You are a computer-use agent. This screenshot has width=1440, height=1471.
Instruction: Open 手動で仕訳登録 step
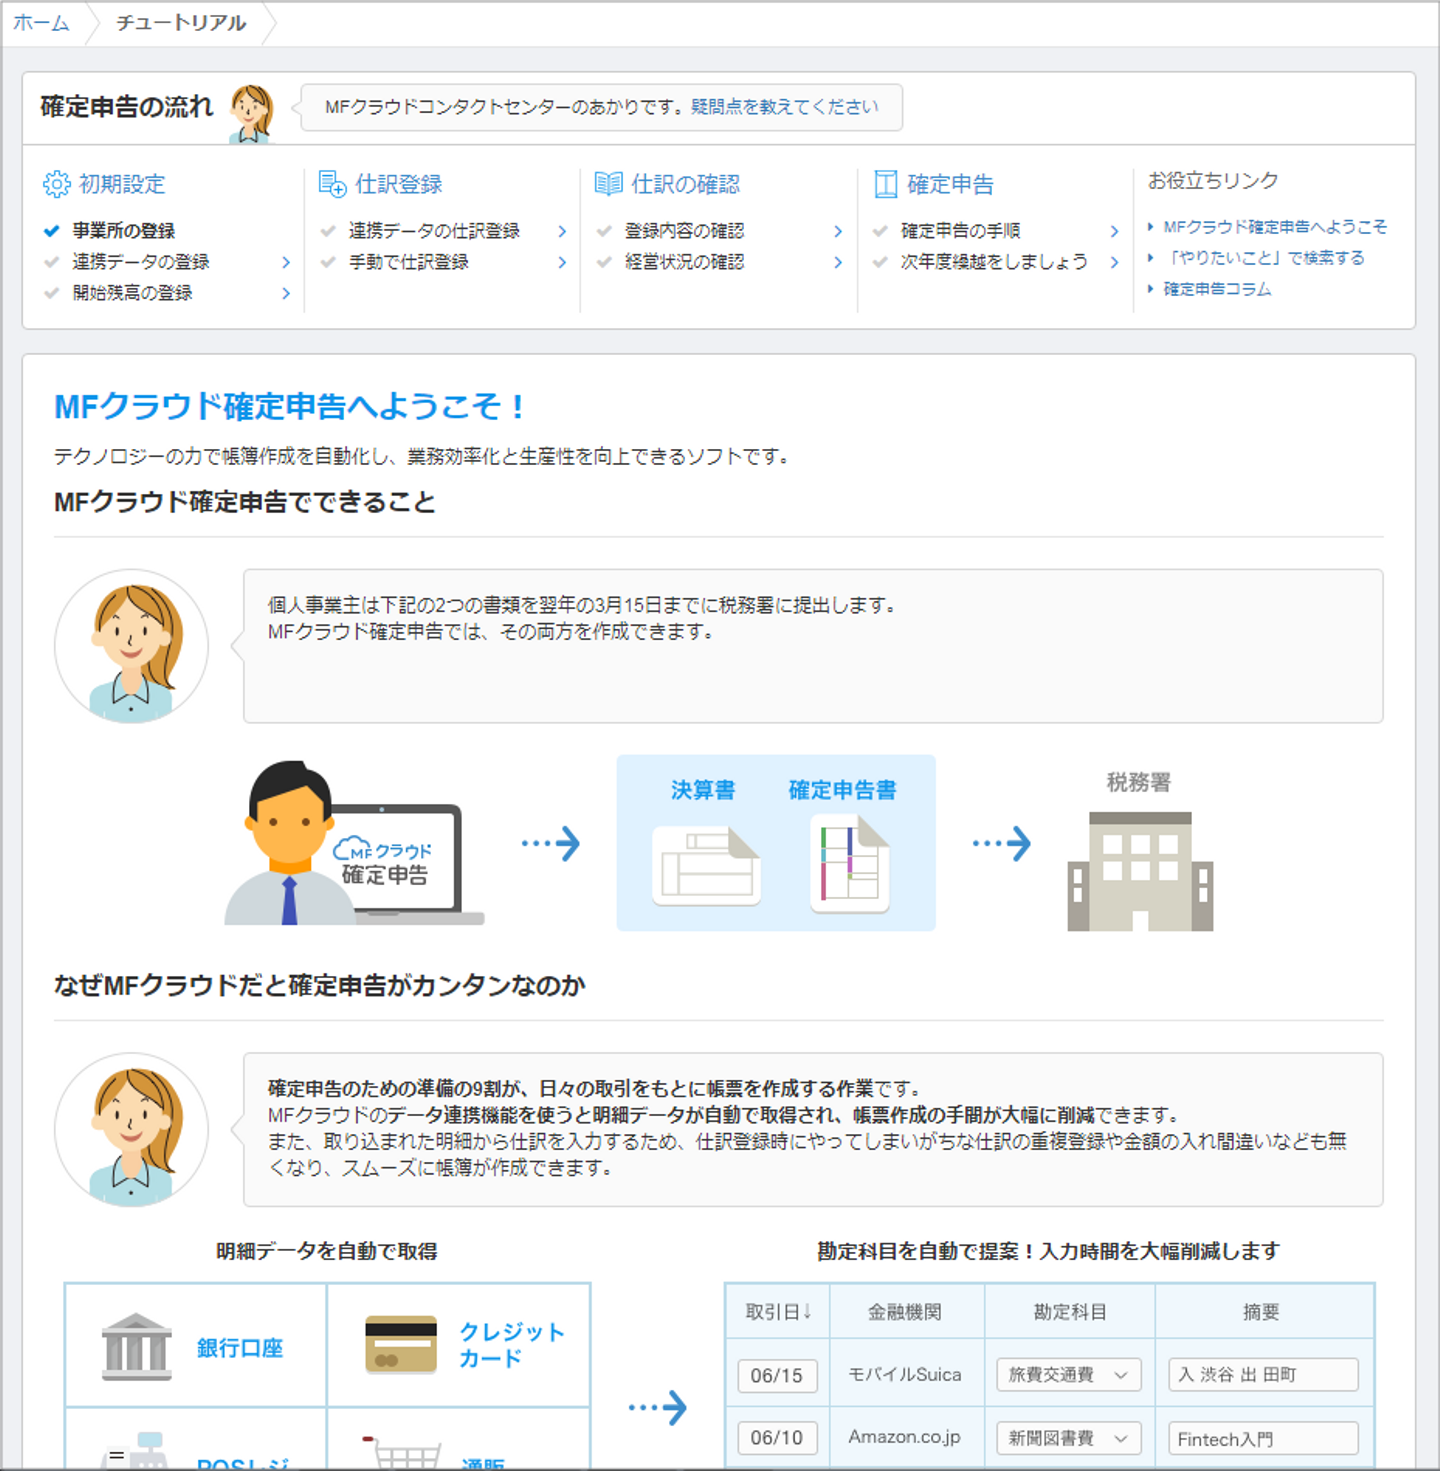(409, 262)
